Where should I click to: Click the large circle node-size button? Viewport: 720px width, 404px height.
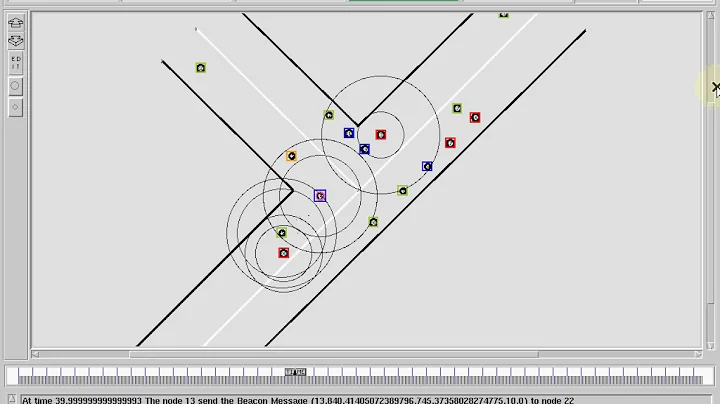click(15, 86)
